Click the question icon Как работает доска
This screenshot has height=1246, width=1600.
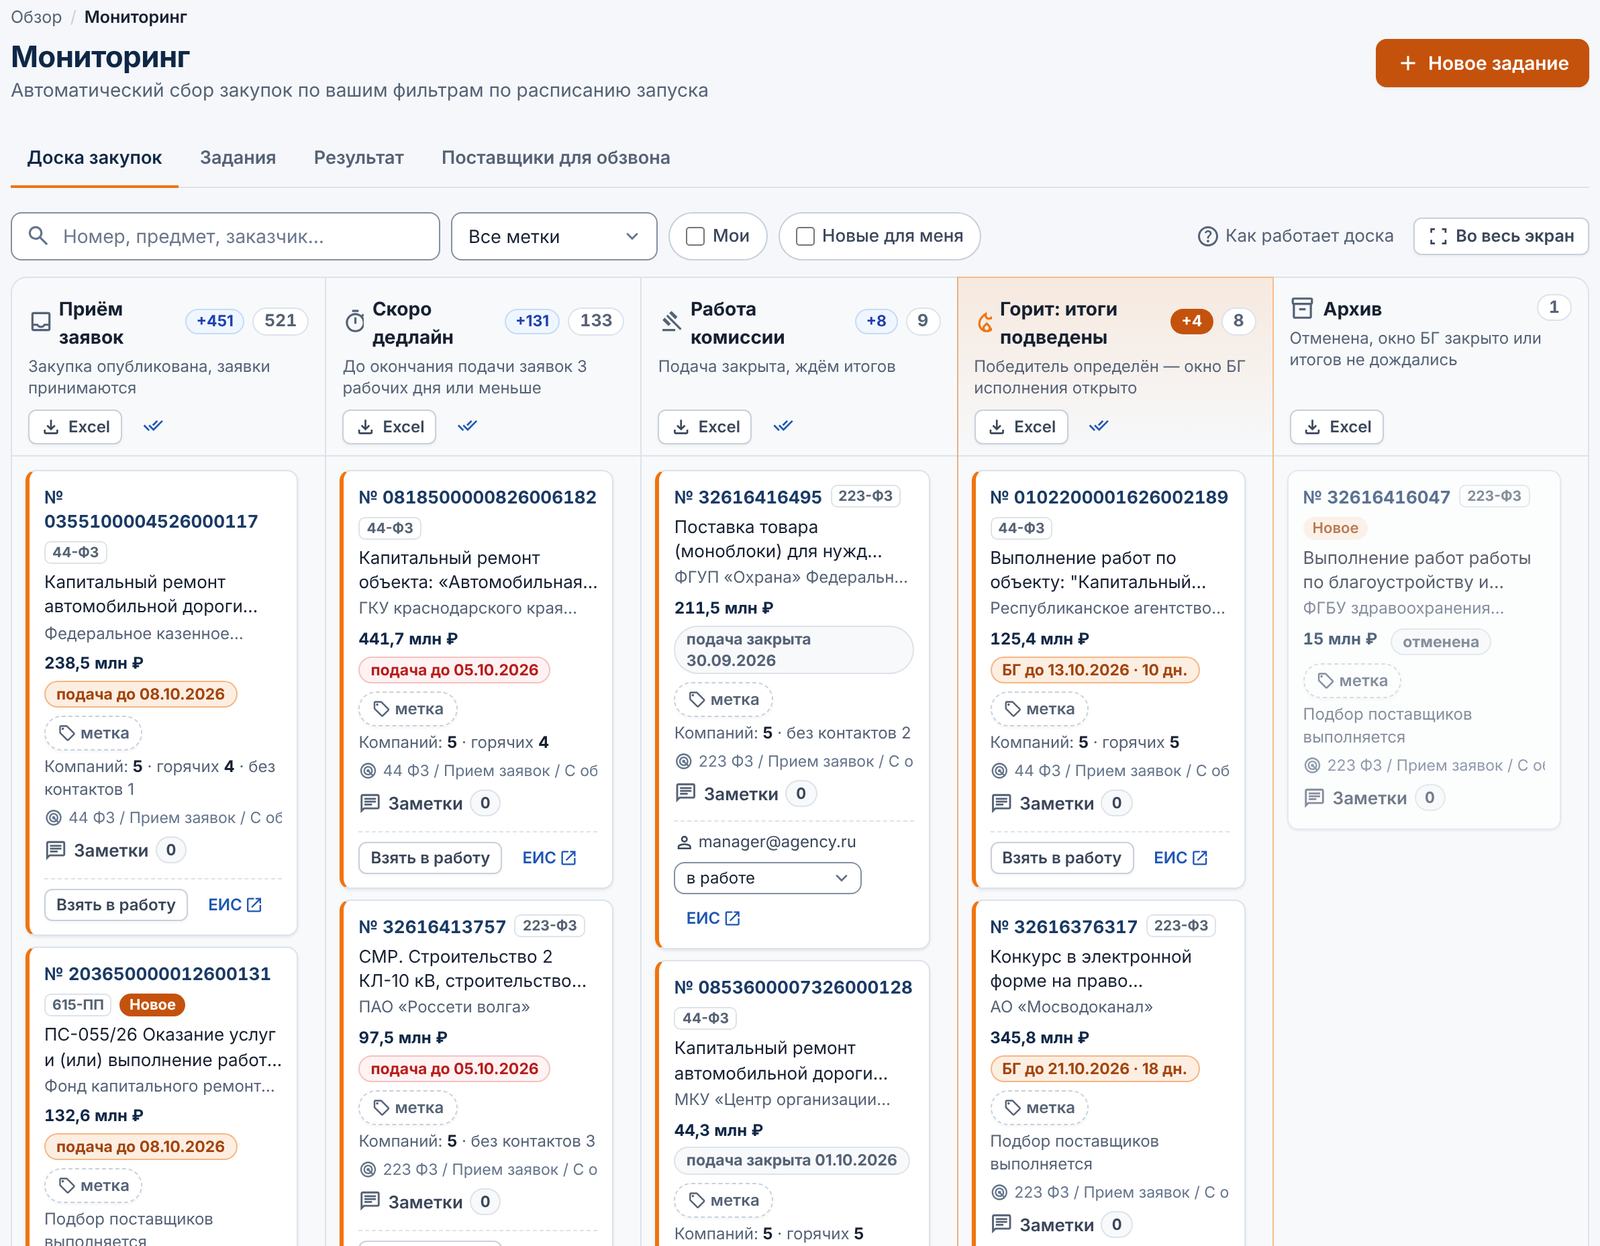pos(1208,237)
